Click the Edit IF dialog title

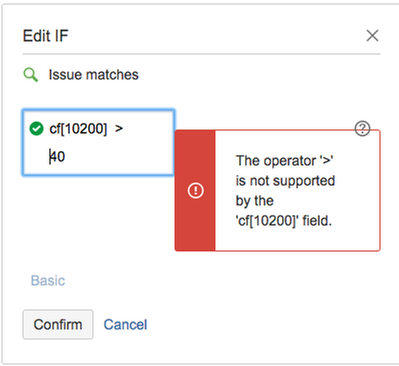point(46,36)
